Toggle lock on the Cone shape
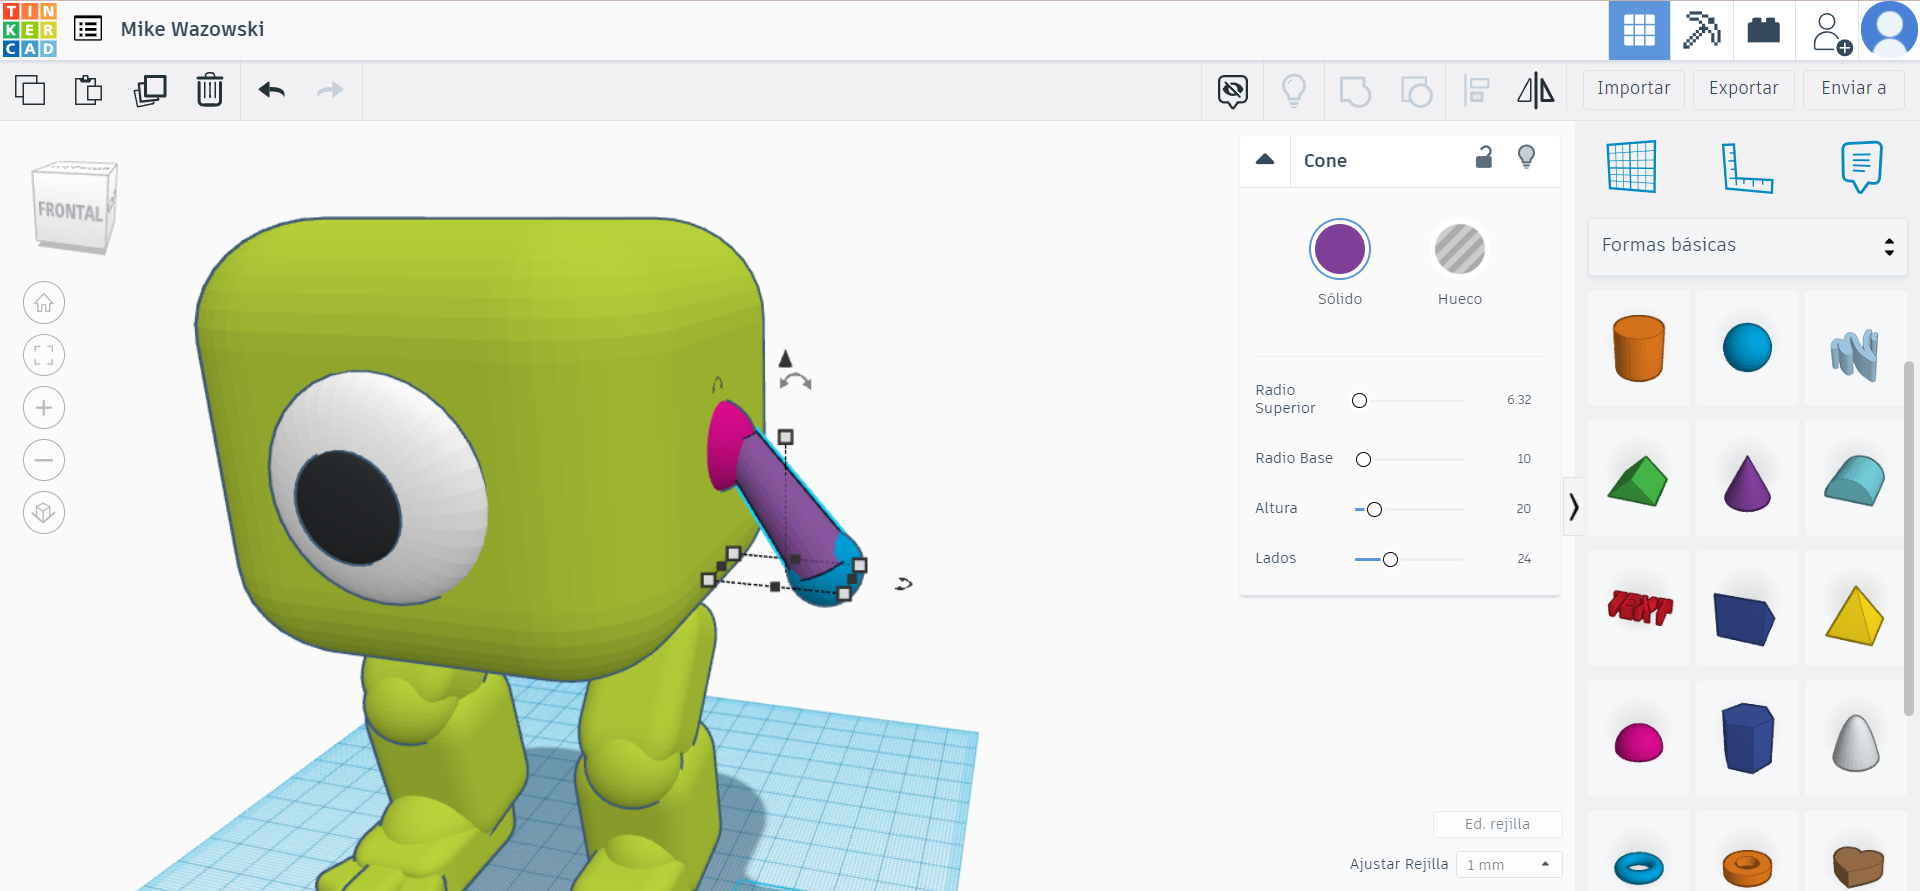1920x891 pixels. pyautogui.click(x=1484, y=157)
